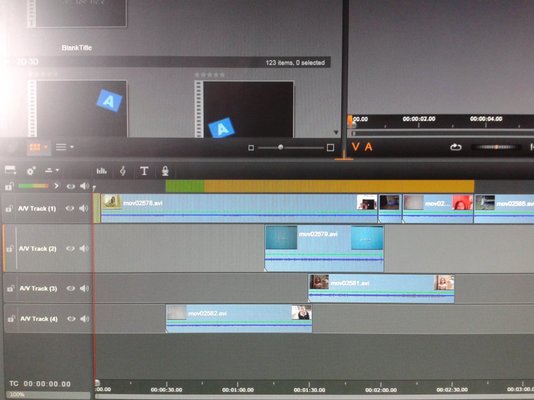Open timeline settings gear icon
Screen dimensions: 534x400
coord(31,171)
